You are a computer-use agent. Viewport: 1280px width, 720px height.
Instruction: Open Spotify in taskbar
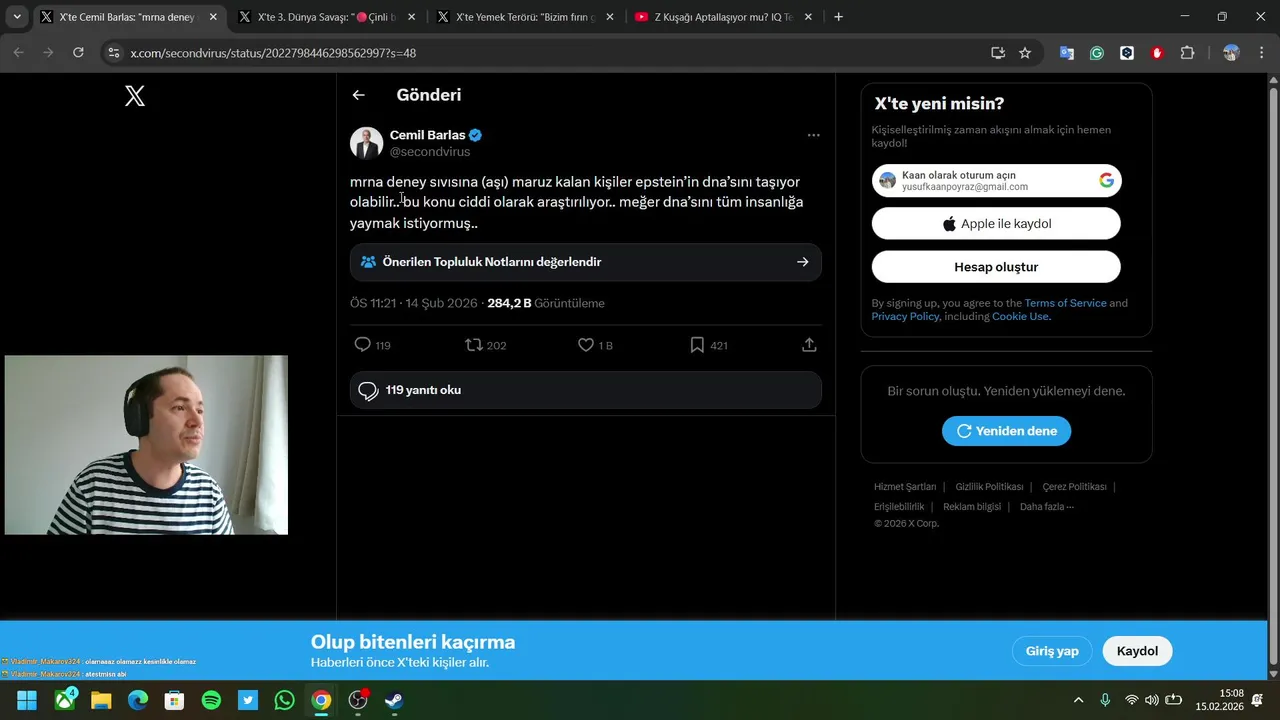pos(211,700)
